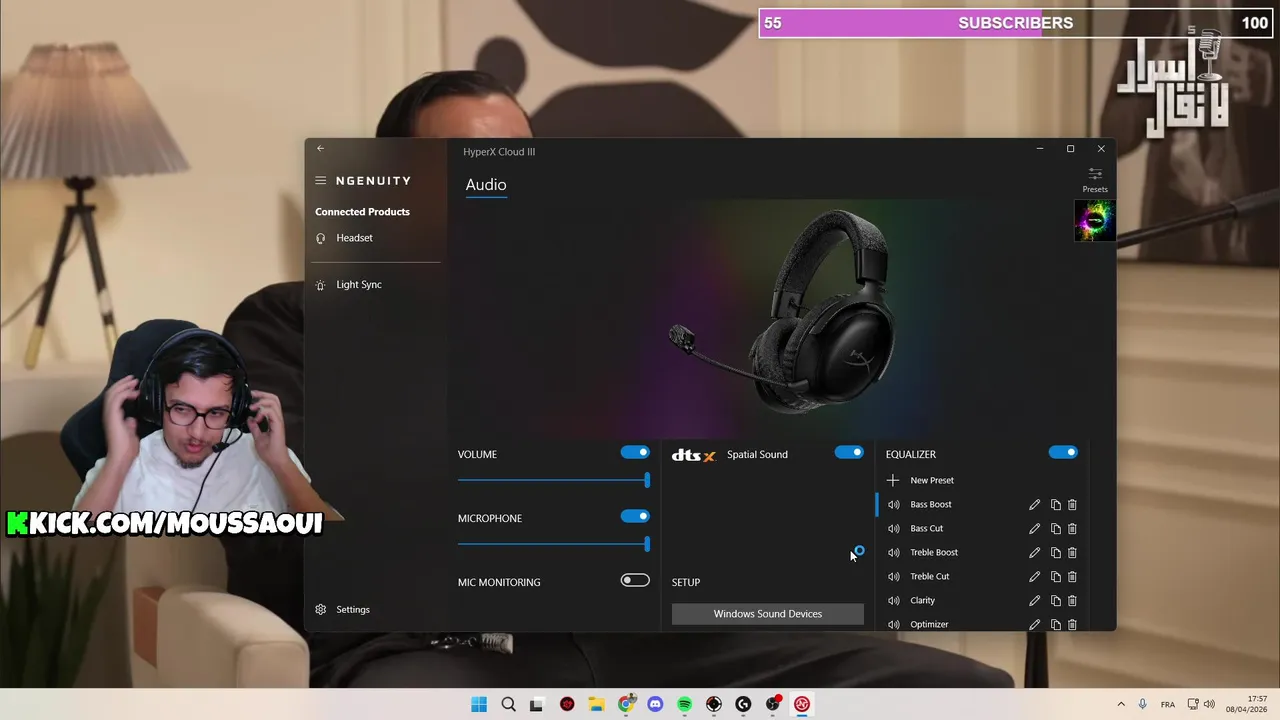Image resolution: width=1280 pixels, height=720 pixels.
Task: Click the tray microphone icon
Action: pyautogui.click(x=1143, y=704)
